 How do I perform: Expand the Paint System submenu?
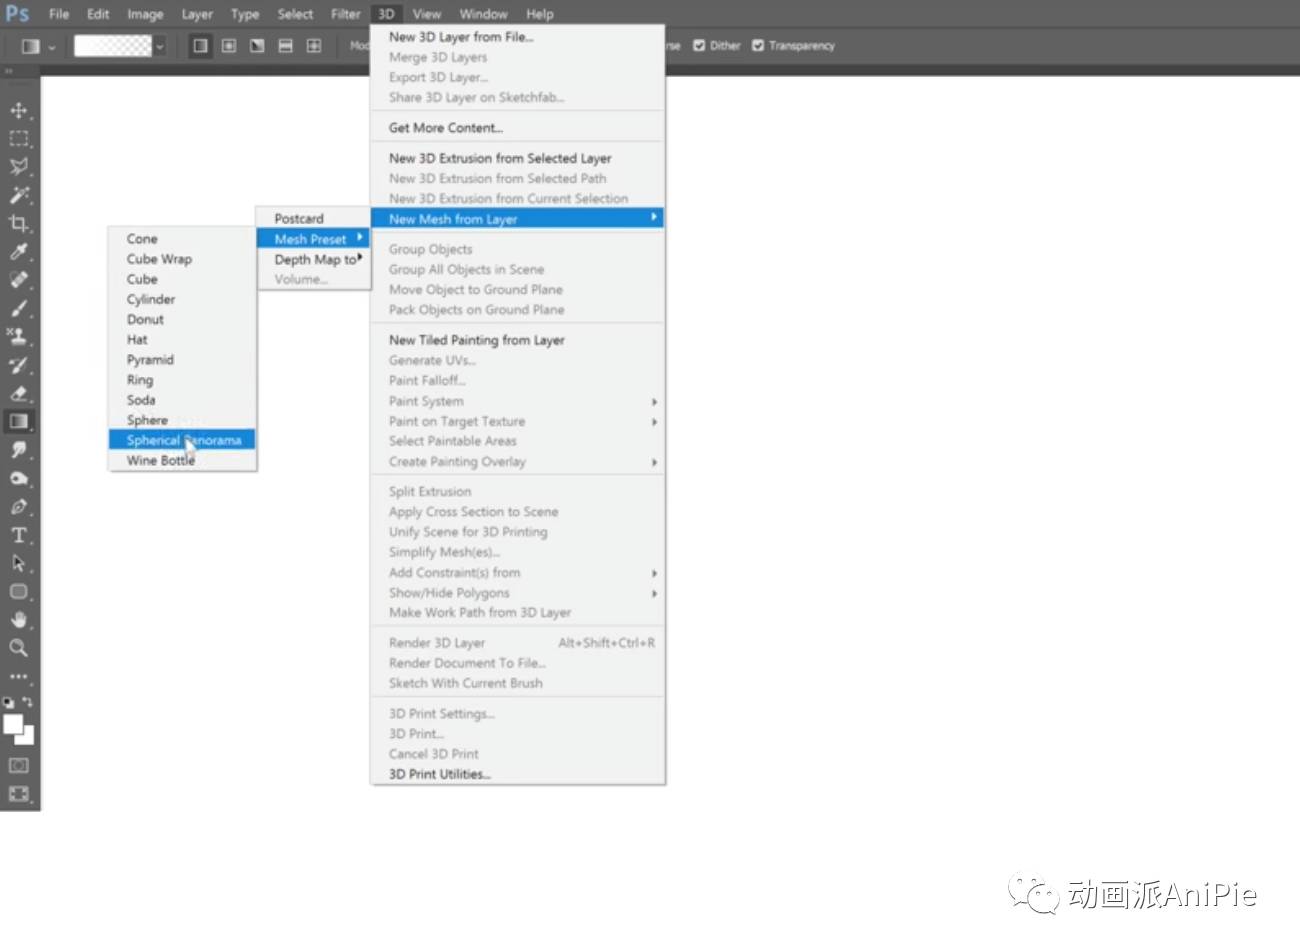point(517,401)
